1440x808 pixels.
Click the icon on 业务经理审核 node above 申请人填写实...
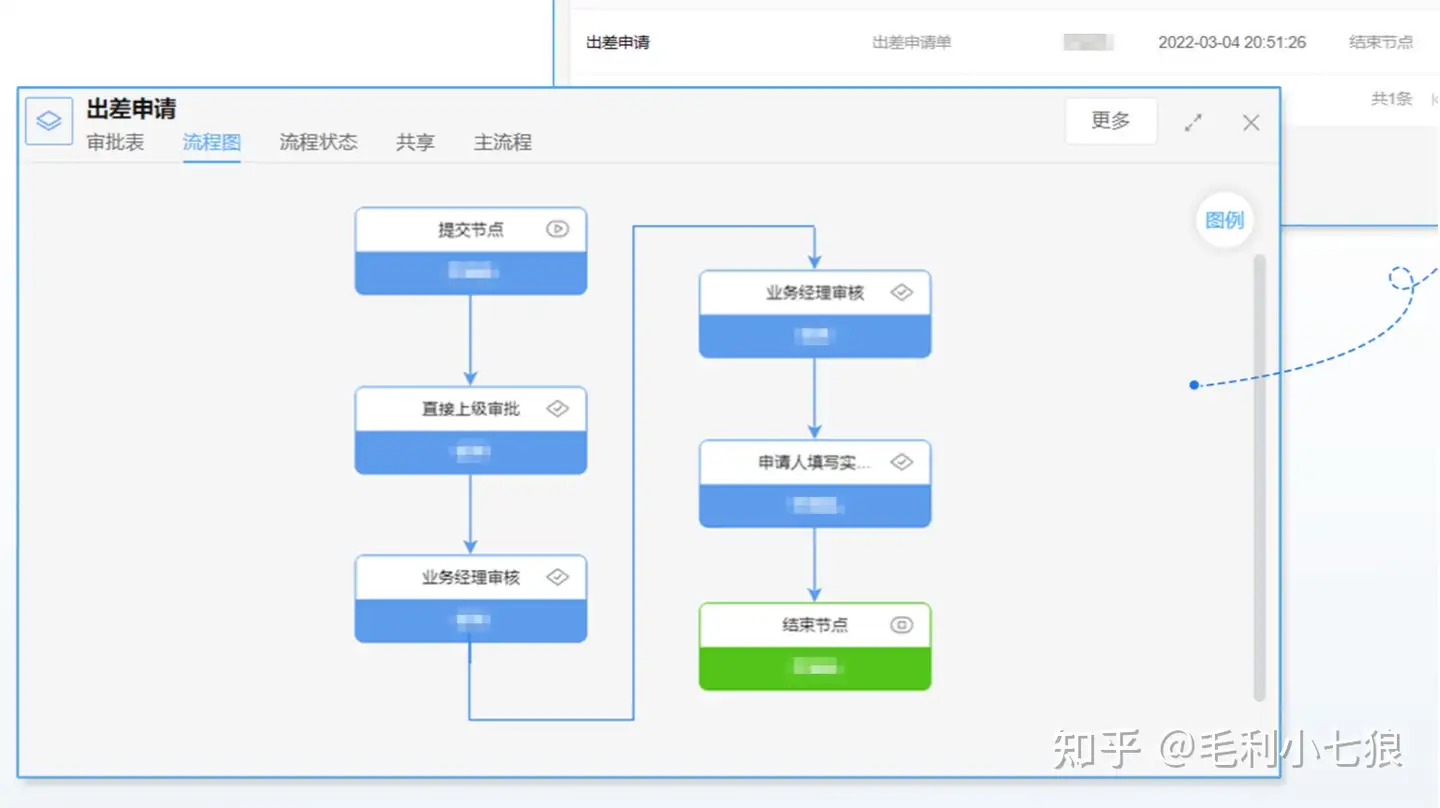(901, 293)
